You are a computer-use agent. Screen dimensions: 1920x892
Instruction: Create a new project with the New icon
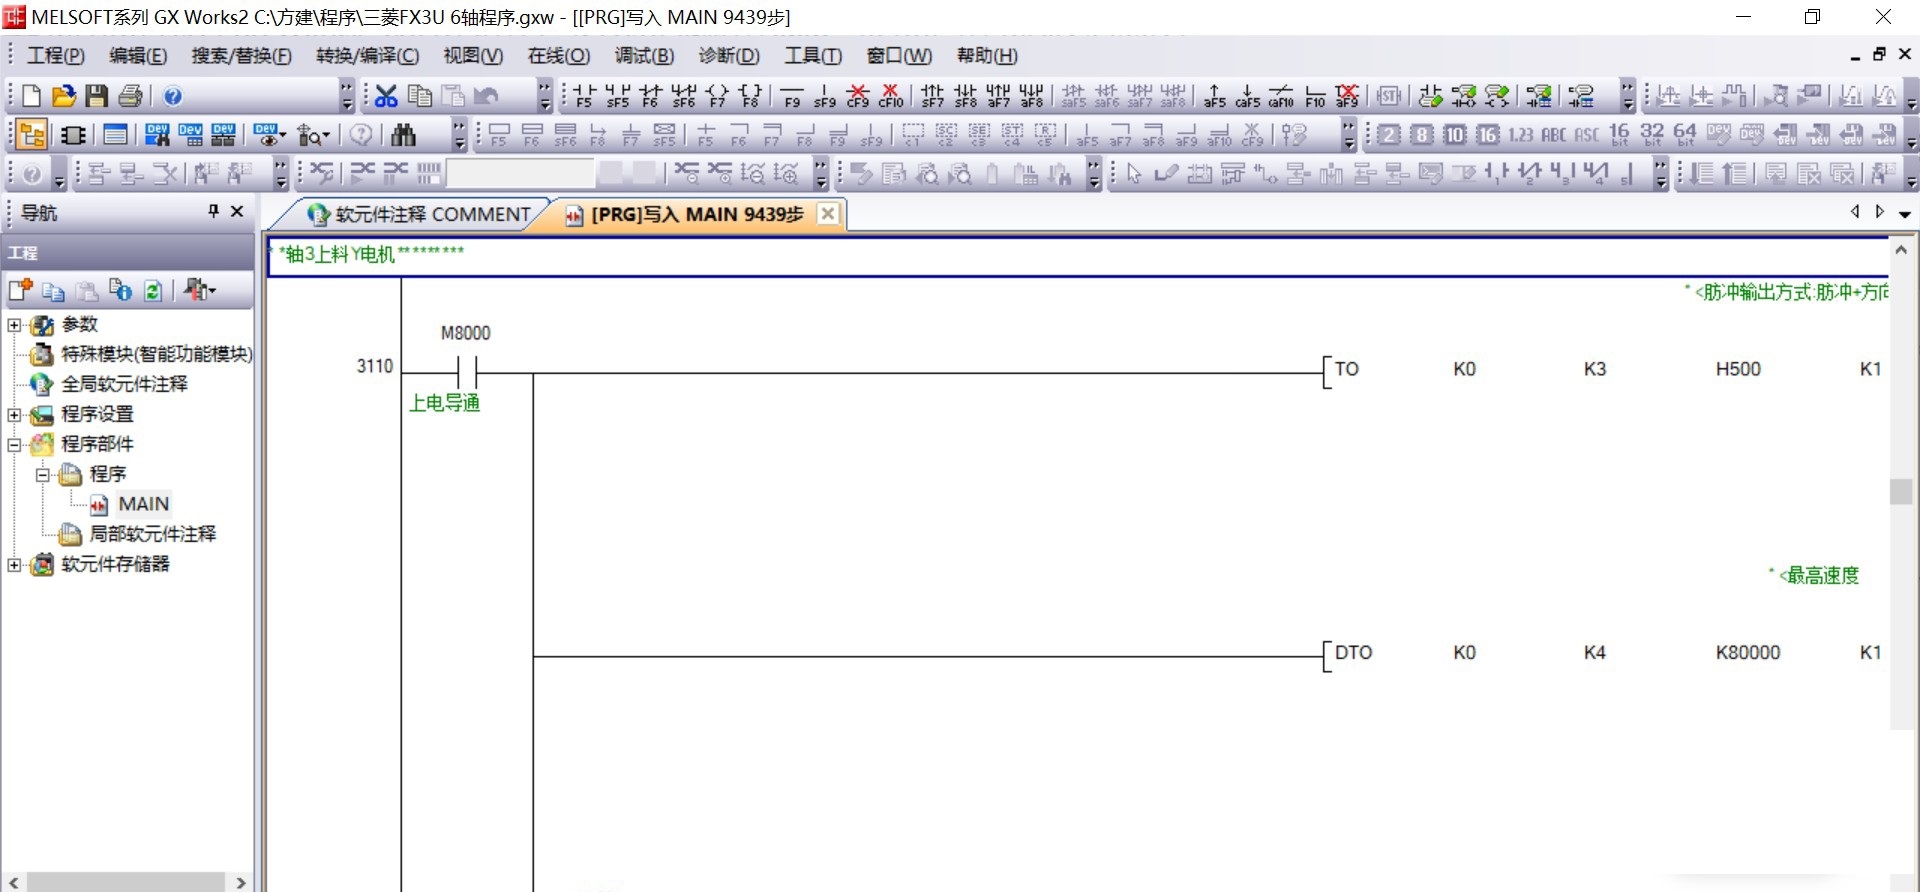pyautogui.click(x=31, y=96)
